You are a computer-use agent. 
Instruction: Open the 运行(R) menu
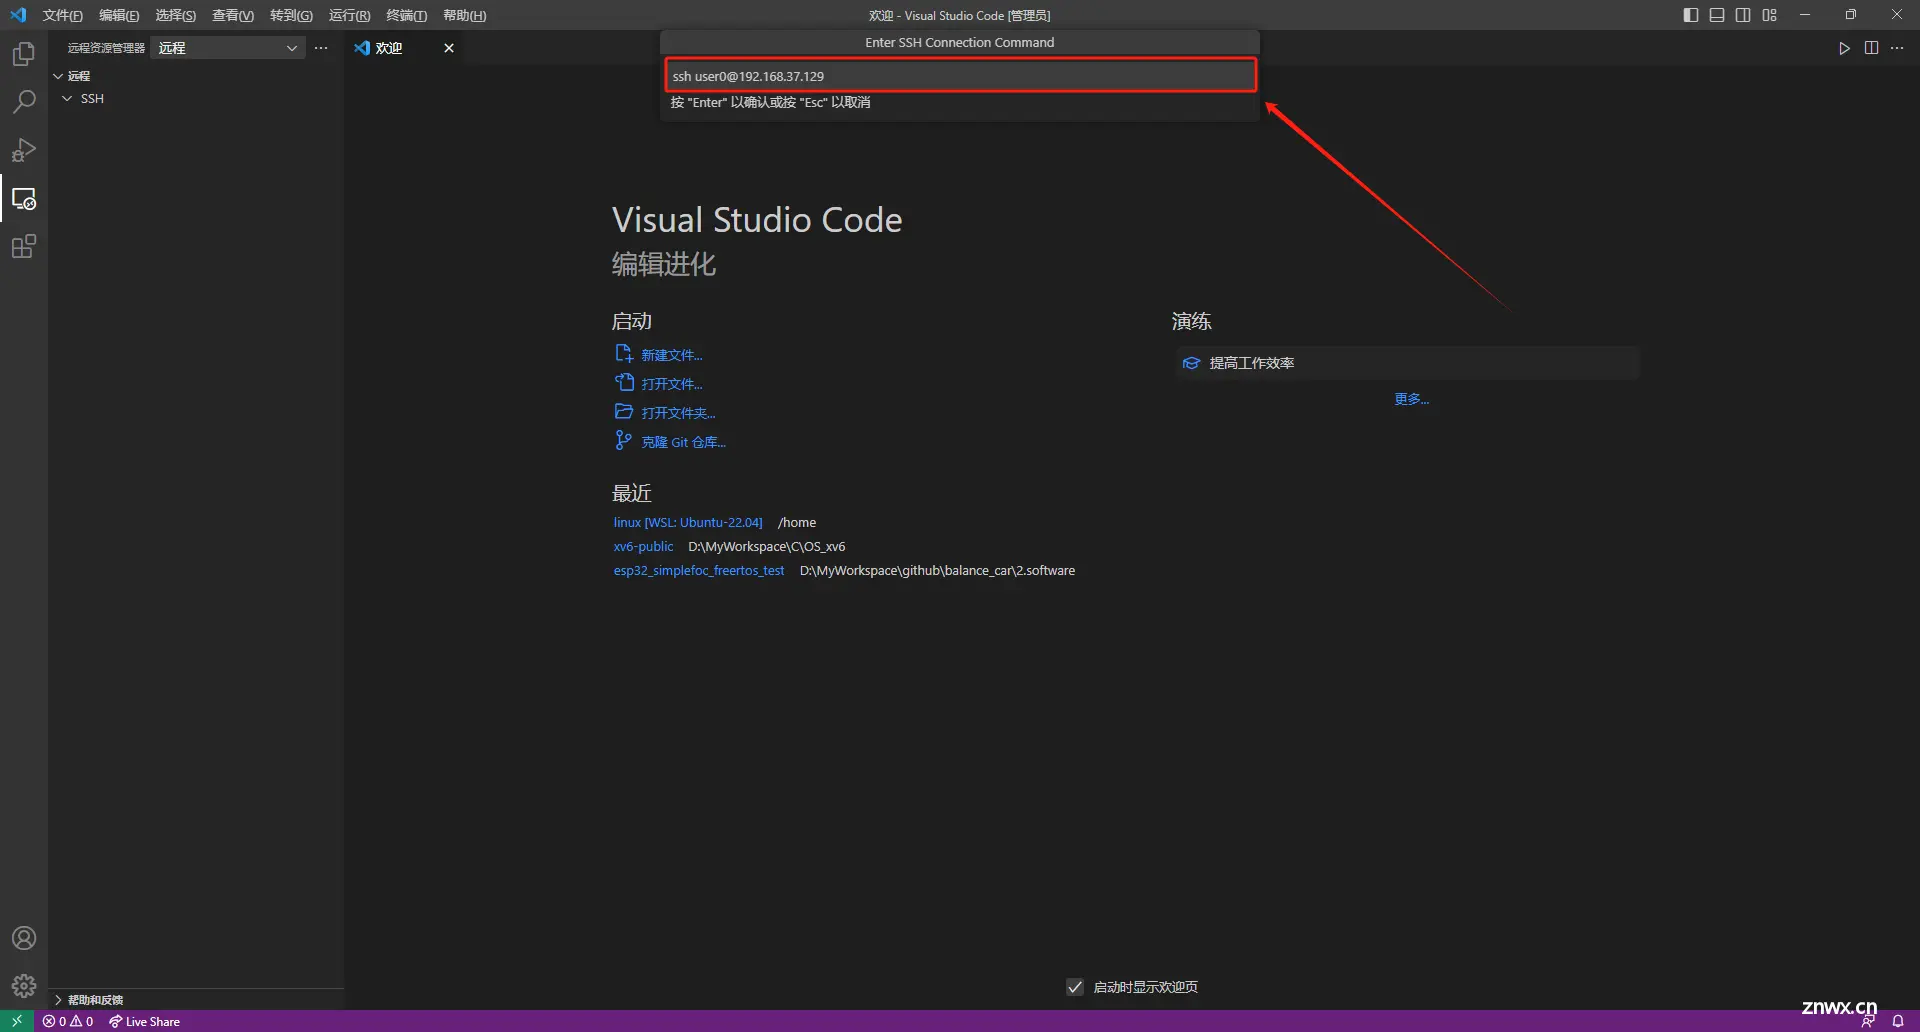(x=349, y=15)
